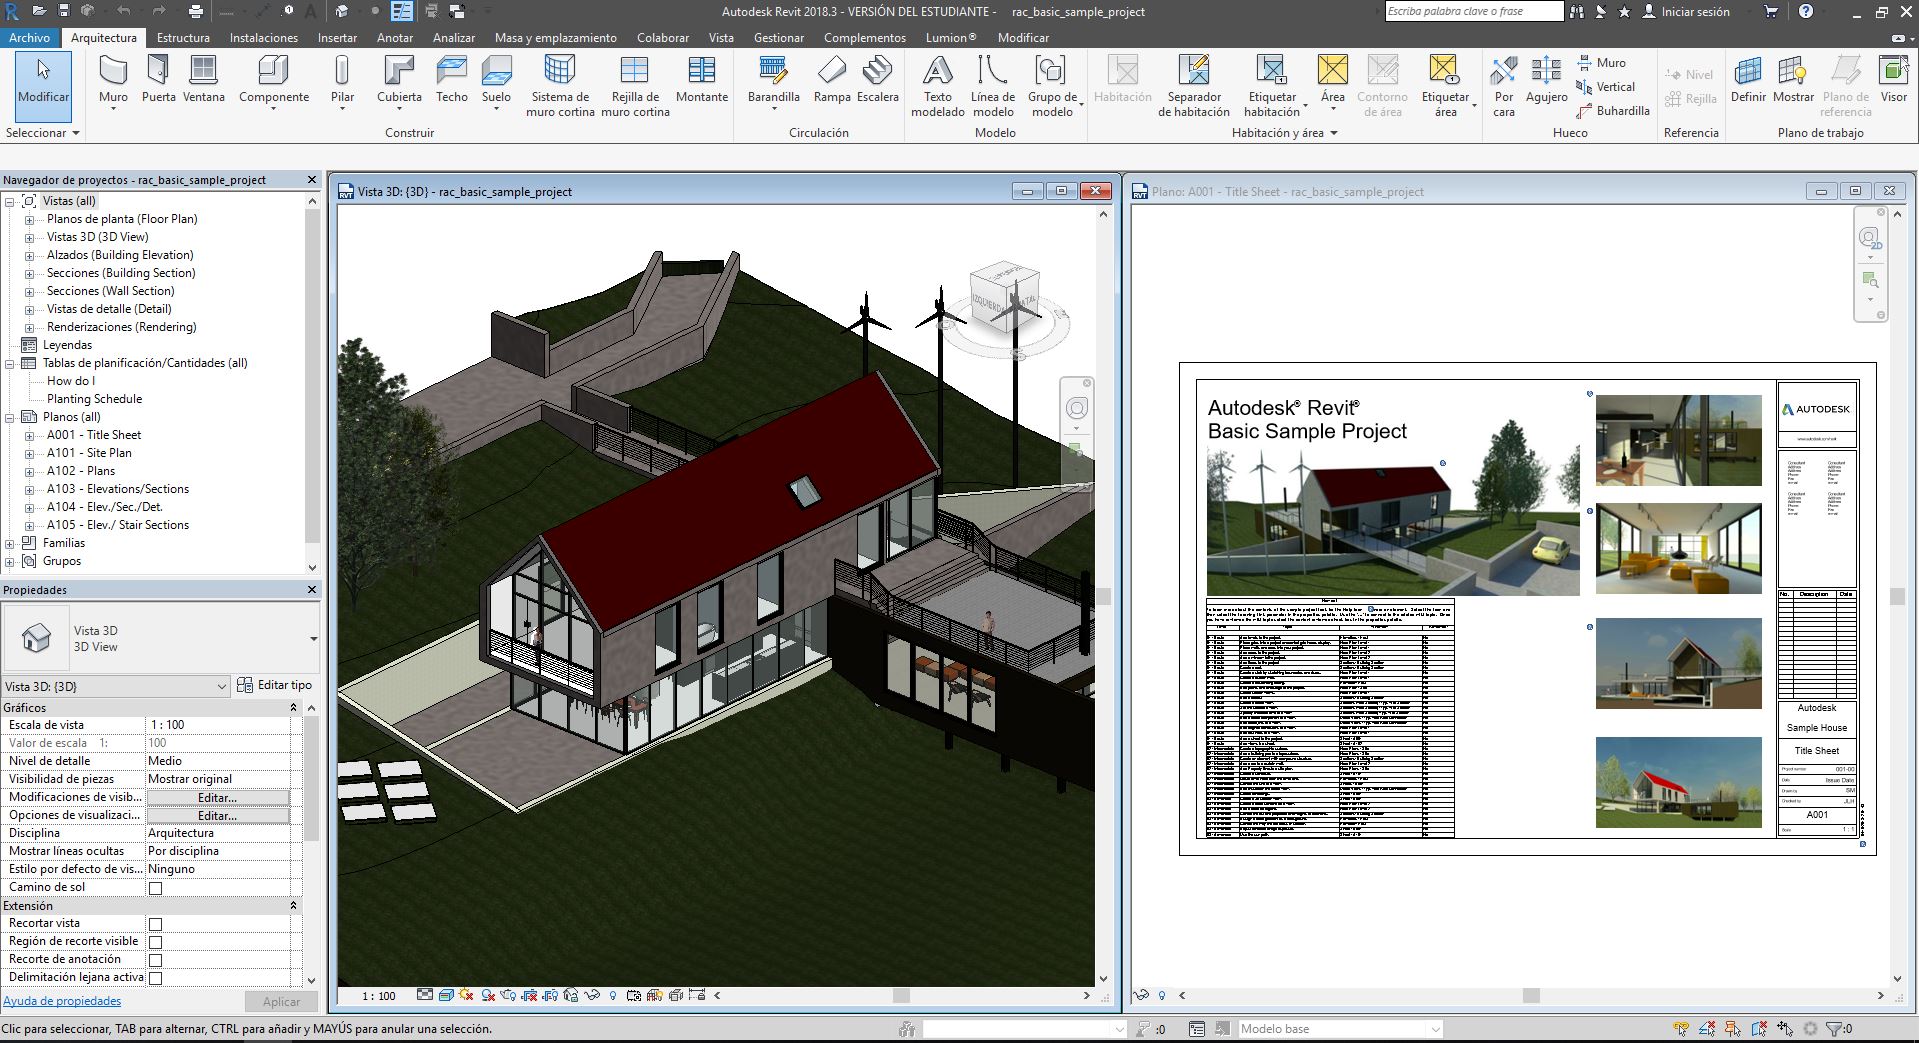Expand Planos de planta (Floor Plan) node
The width and height of the screenshot is (1919, 1043).
(x=29, y=220)
